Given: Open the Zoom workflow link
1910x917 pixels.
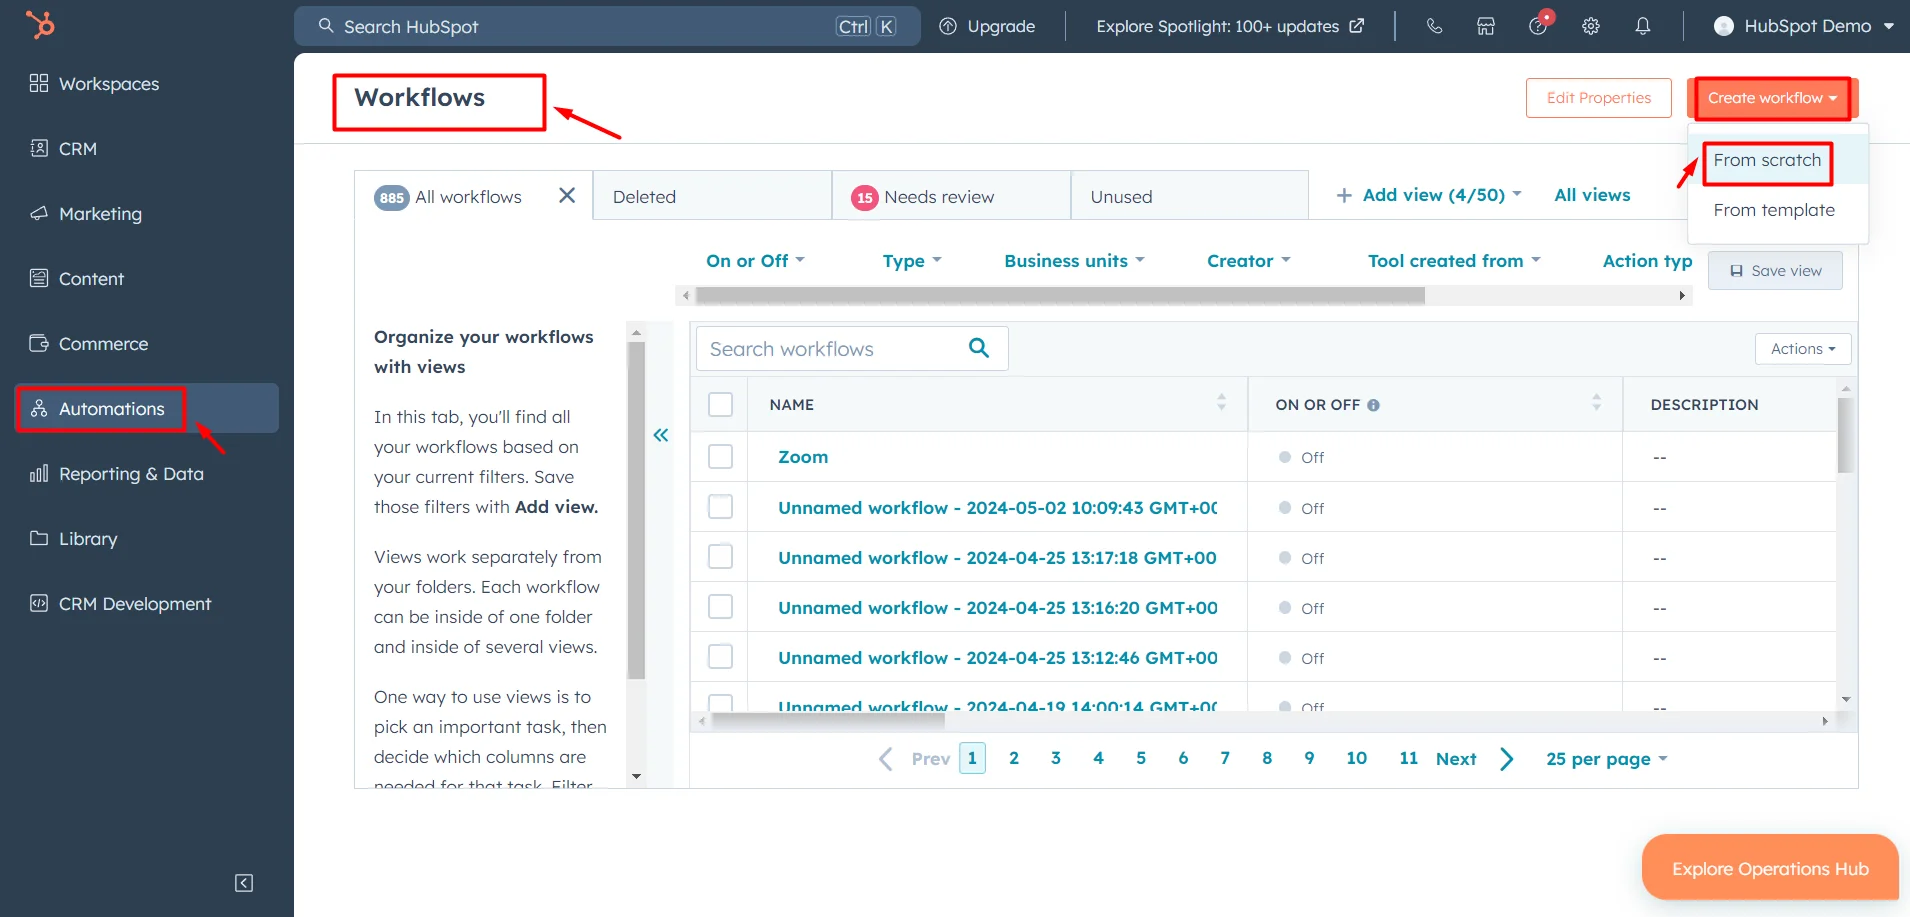Looking at the screenshot, I should (x=802, y=456).
